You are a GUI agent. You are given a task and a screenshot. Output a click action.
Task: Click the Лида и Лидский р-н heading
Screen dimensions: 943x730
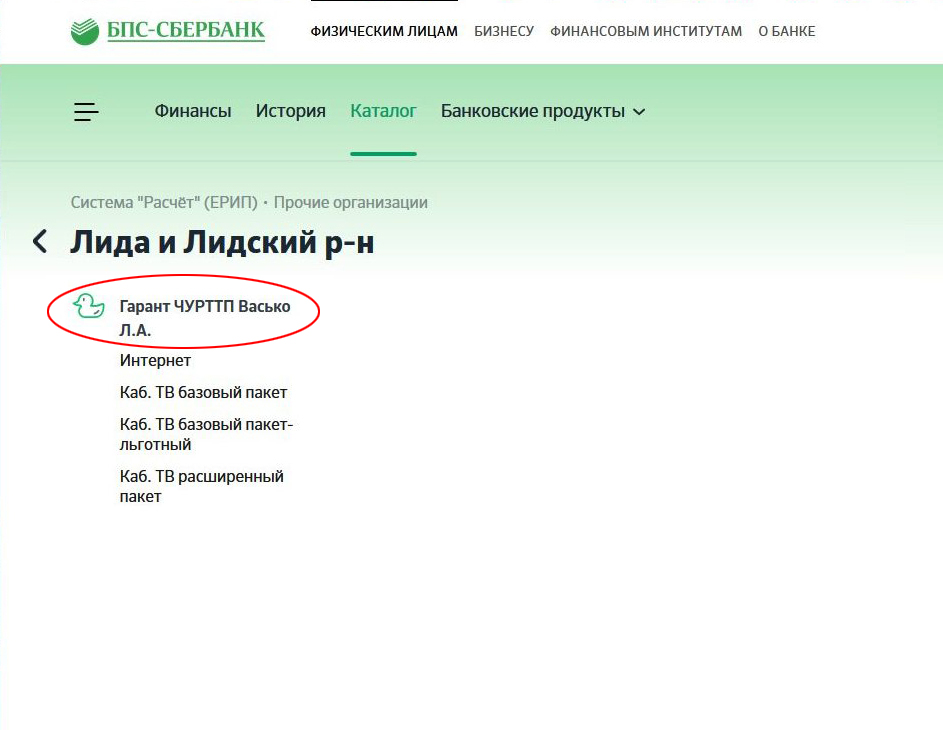(x=222, y=242)
